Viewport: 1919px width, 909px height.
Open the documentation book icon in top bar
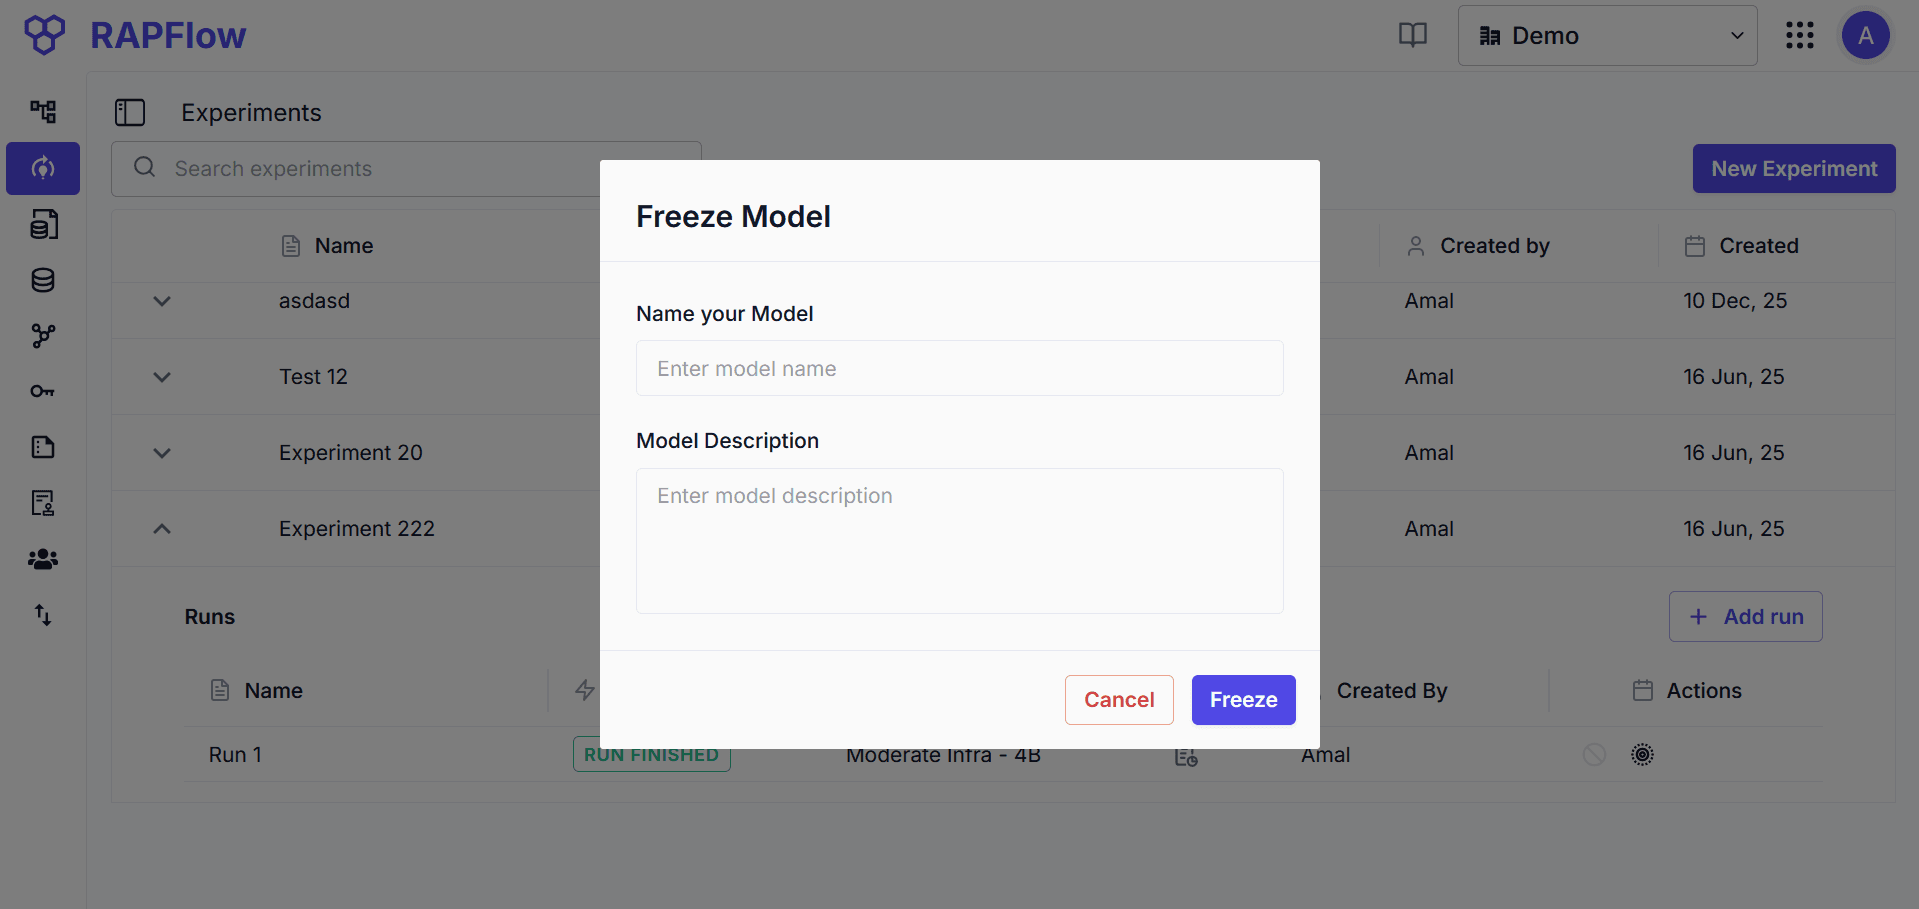coord(1412,34)
